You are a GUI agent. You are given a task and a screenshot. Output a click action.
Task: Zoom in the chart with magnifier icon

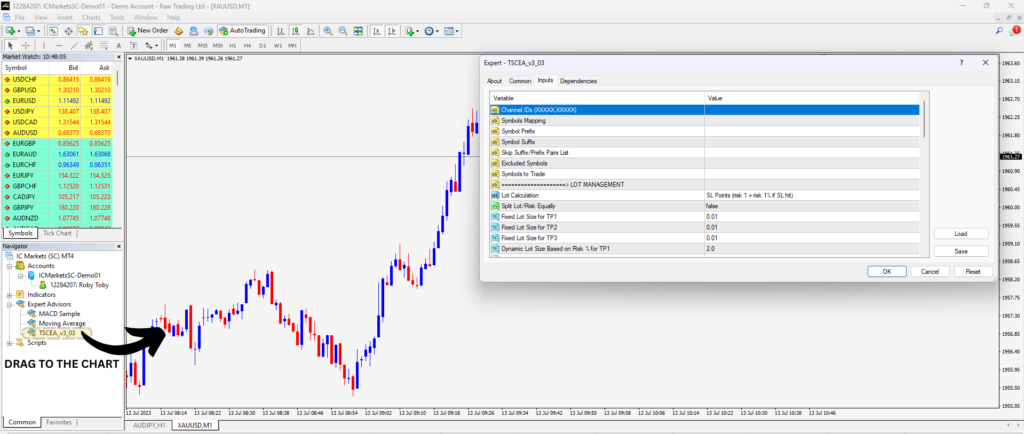tap(328, 31)
